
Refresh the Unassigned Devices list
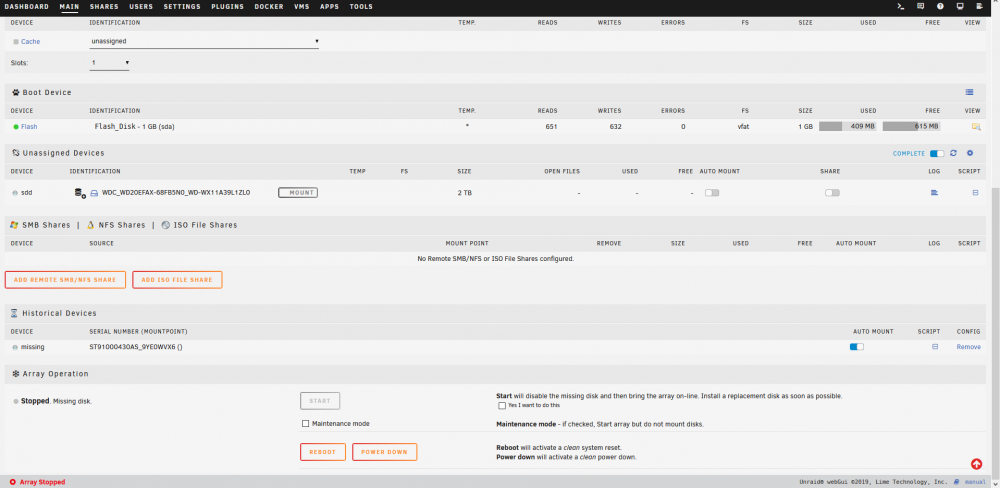tap(953, 153)
